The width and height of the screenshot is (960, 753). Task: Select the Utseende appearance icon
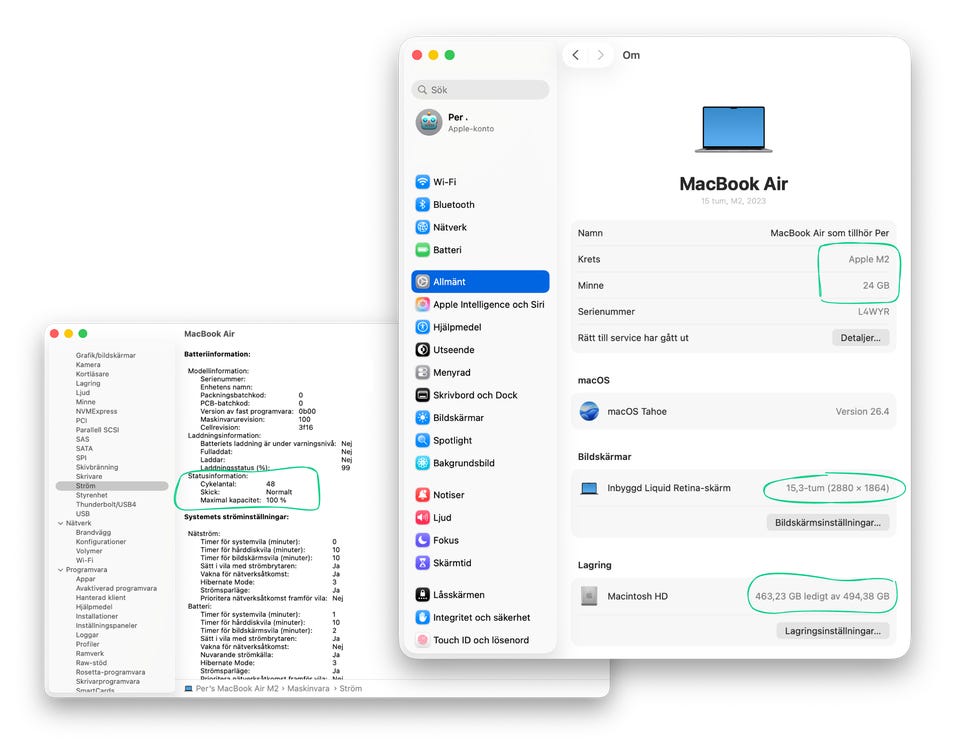pos(422,350)
